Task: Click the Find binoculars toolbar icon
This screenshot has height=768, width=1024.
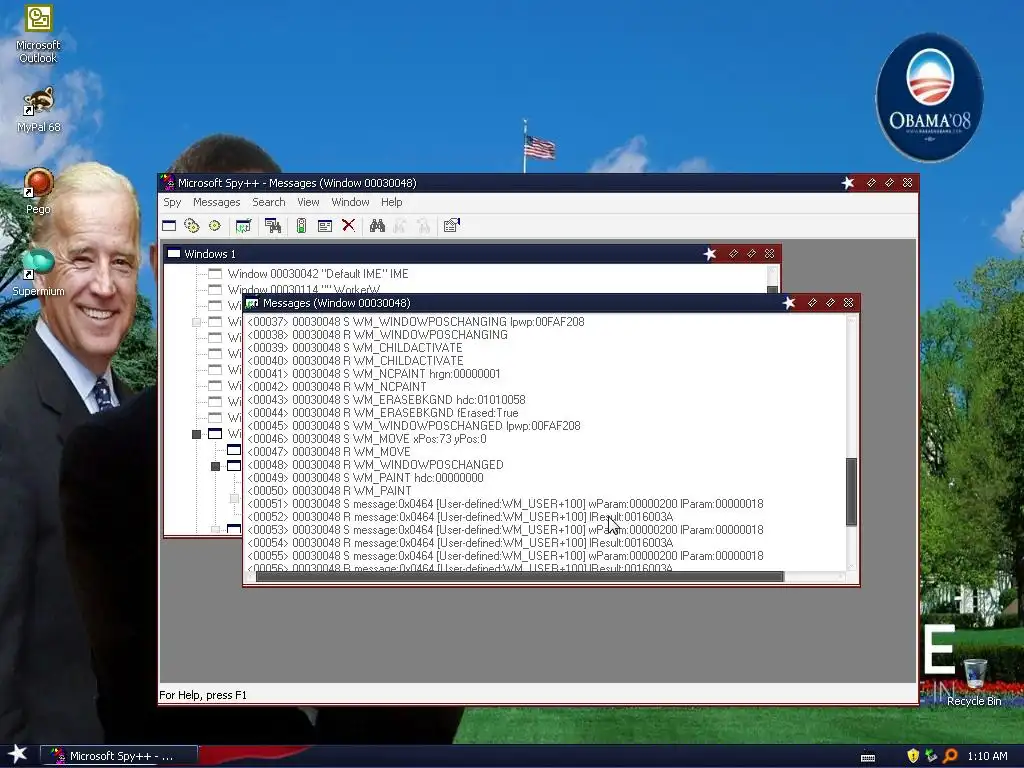Action: click(377, 226)
